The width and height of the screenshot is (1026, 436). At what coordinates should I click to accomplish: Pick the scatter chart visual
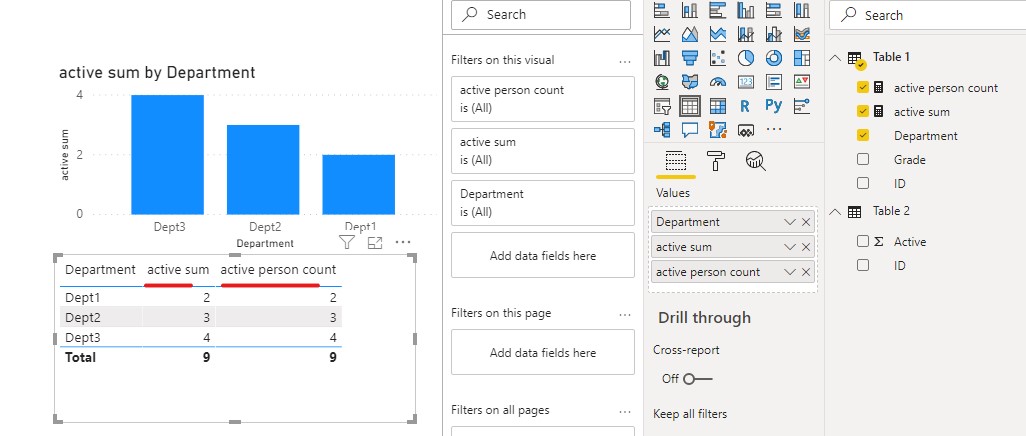coord(718,58)
